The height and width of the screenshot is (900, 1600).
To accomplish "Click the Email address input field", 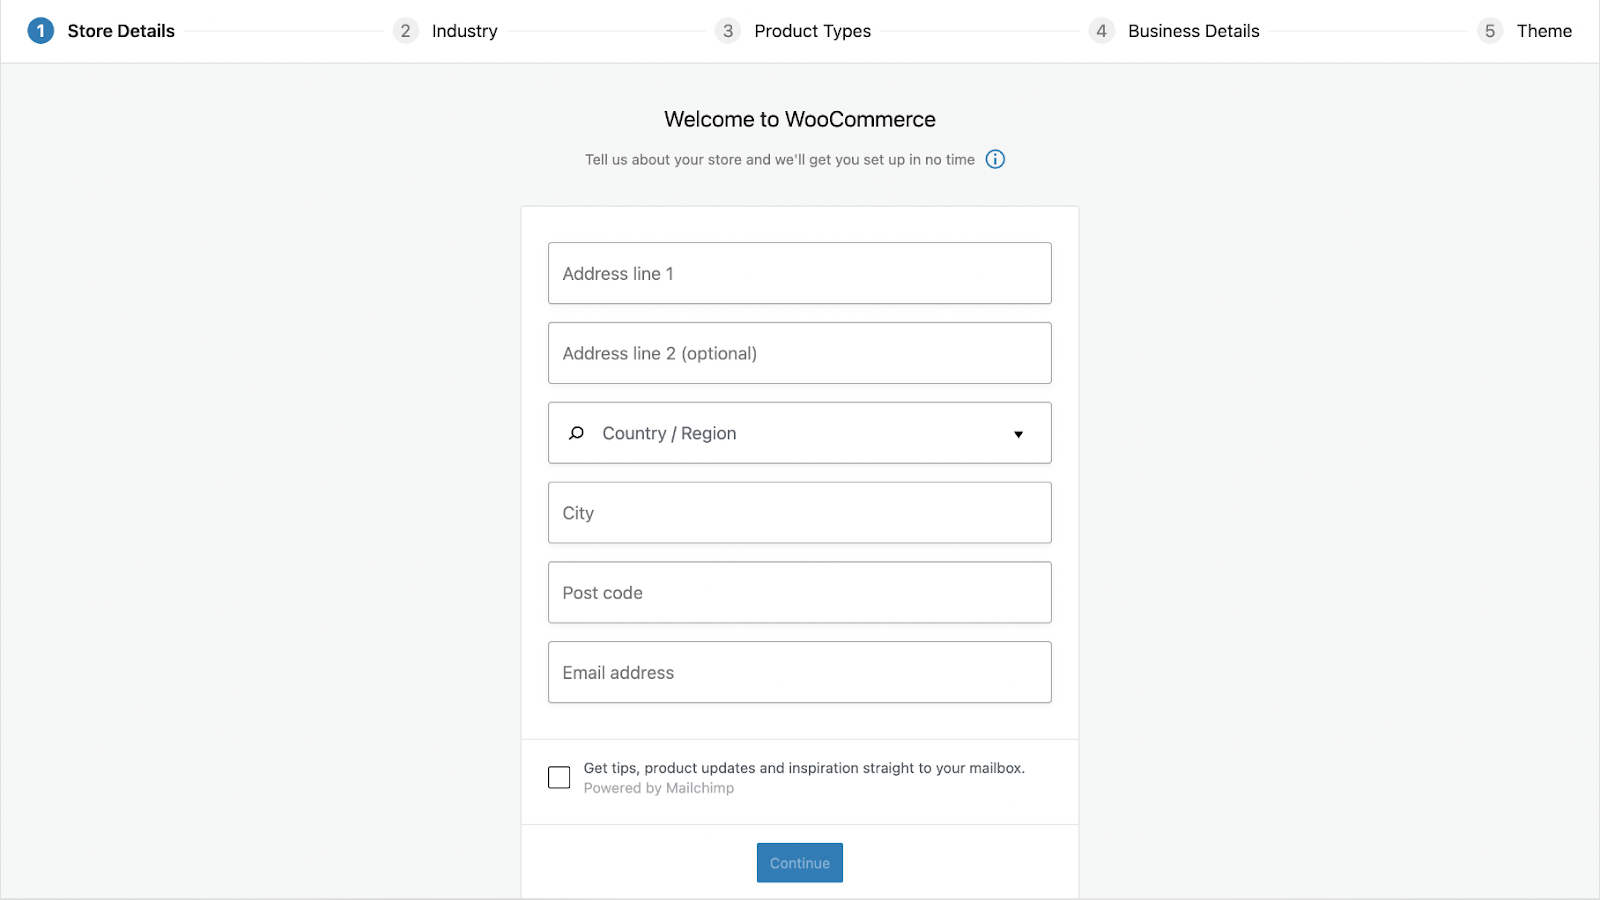I will 799,672.
